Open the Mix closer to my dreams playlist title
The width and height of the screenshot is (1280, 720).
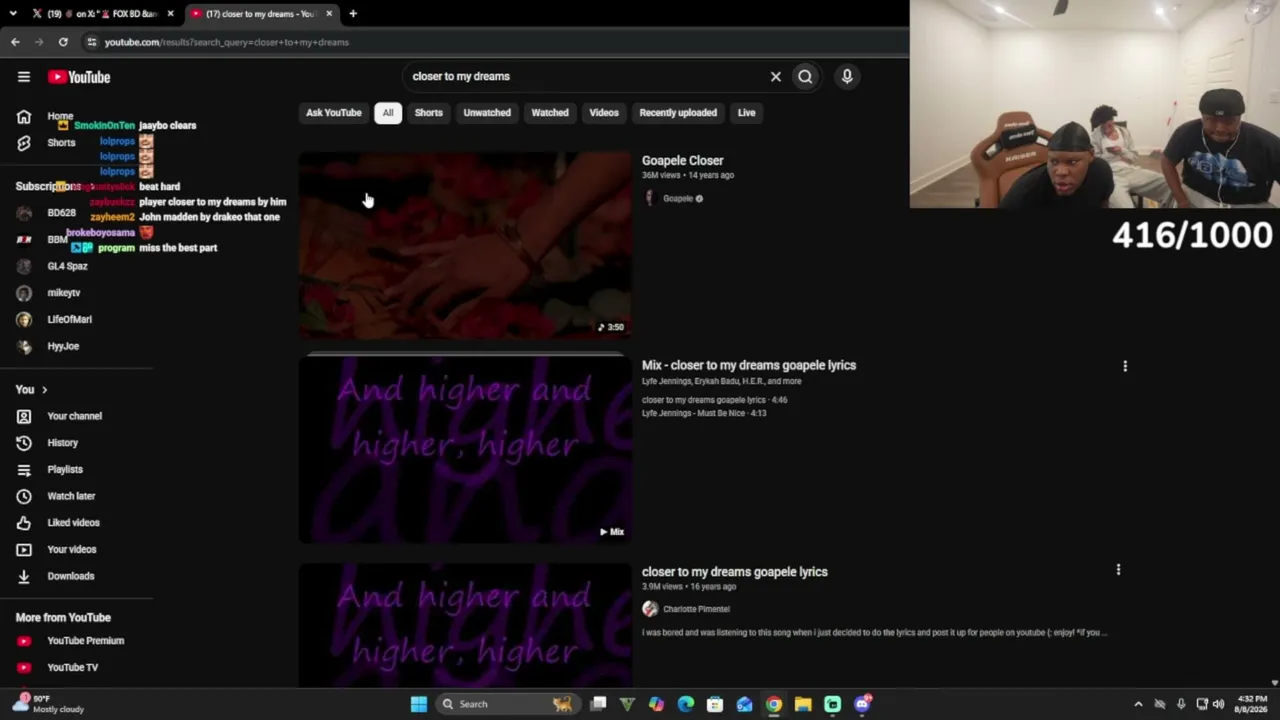pos(749,365)
